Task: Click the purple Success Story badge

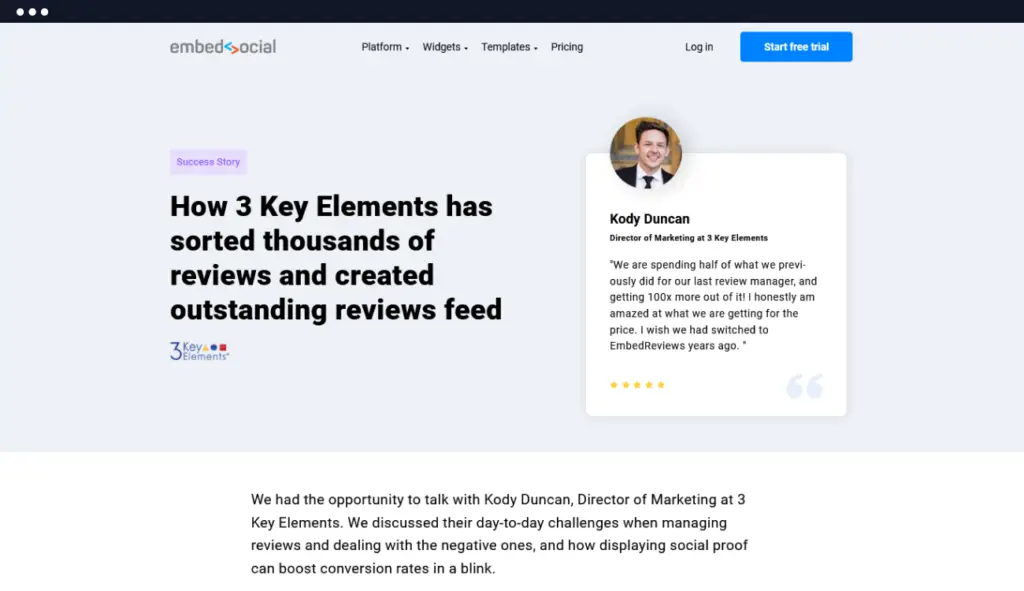Action: pyautogui.click(x=208, y=161)
